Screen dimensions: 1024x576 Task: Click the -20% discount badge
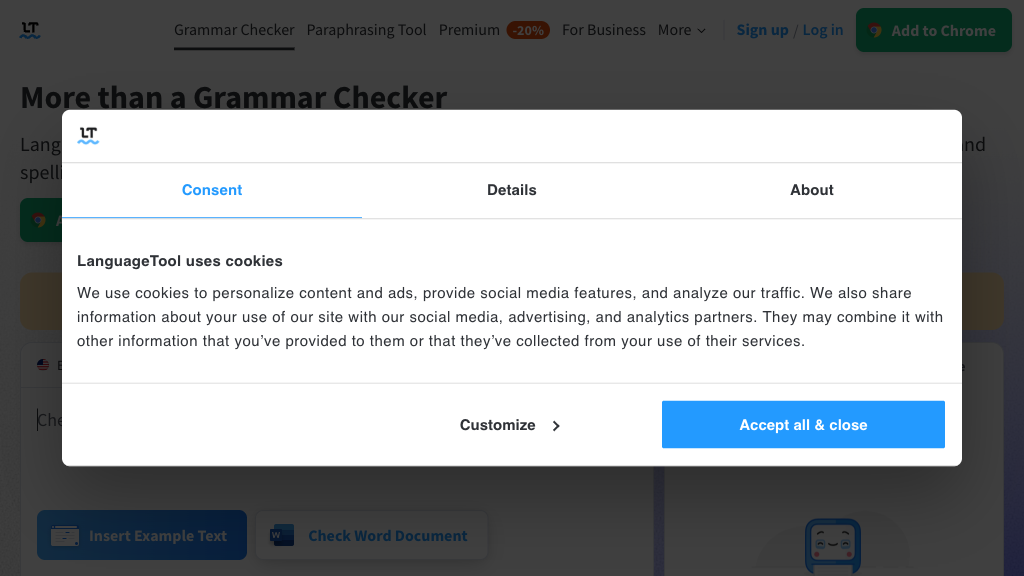(x=528, y=30)
